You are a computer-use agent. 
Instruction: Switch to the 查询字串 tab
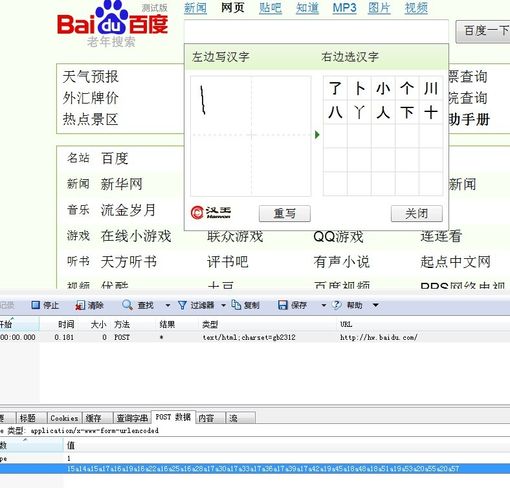click(x=132, y=418)
